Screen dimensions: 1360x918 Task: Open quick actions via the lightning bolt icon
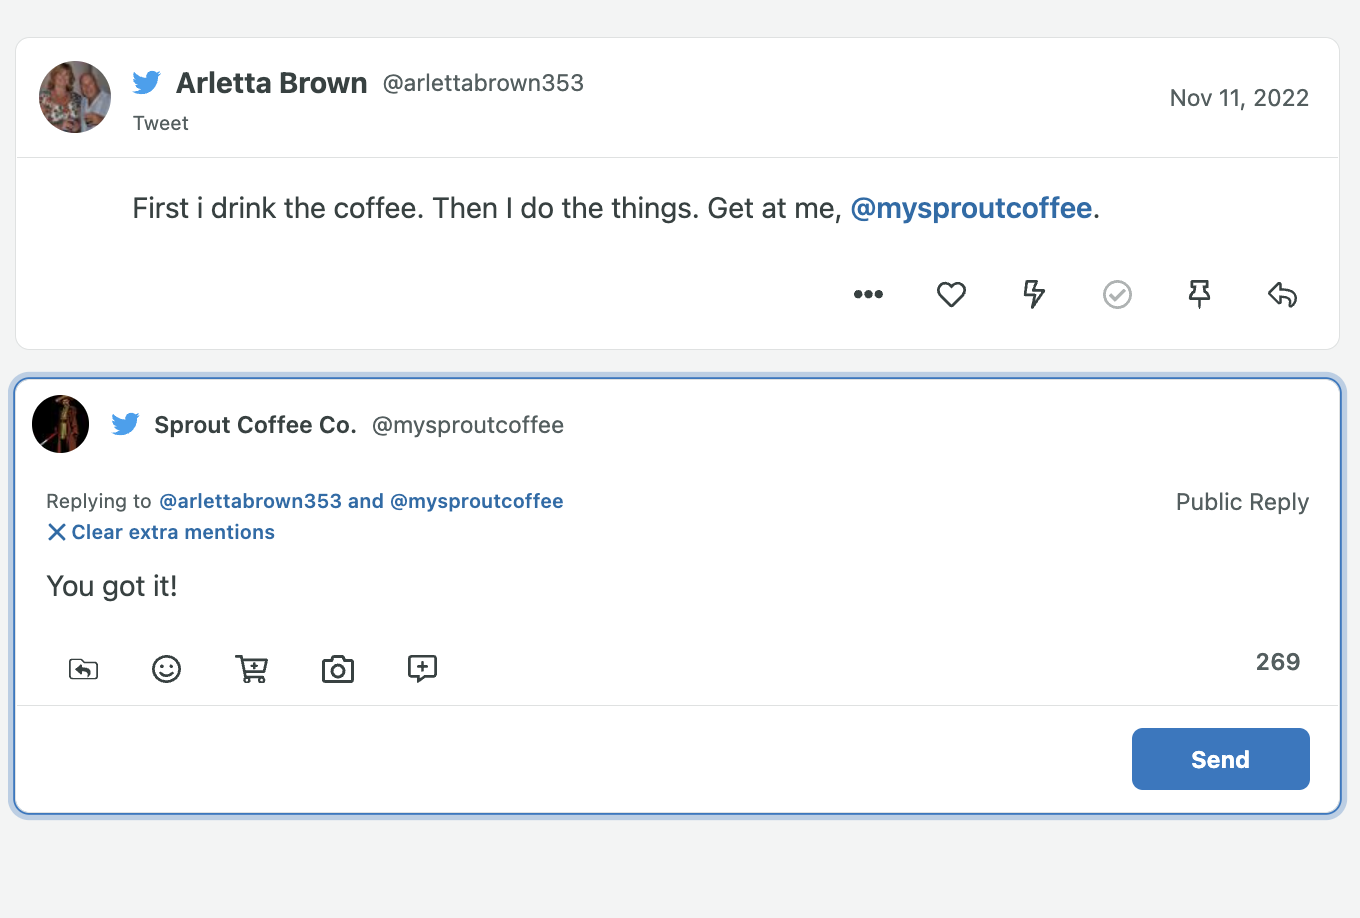click(x=1034, y=294)
